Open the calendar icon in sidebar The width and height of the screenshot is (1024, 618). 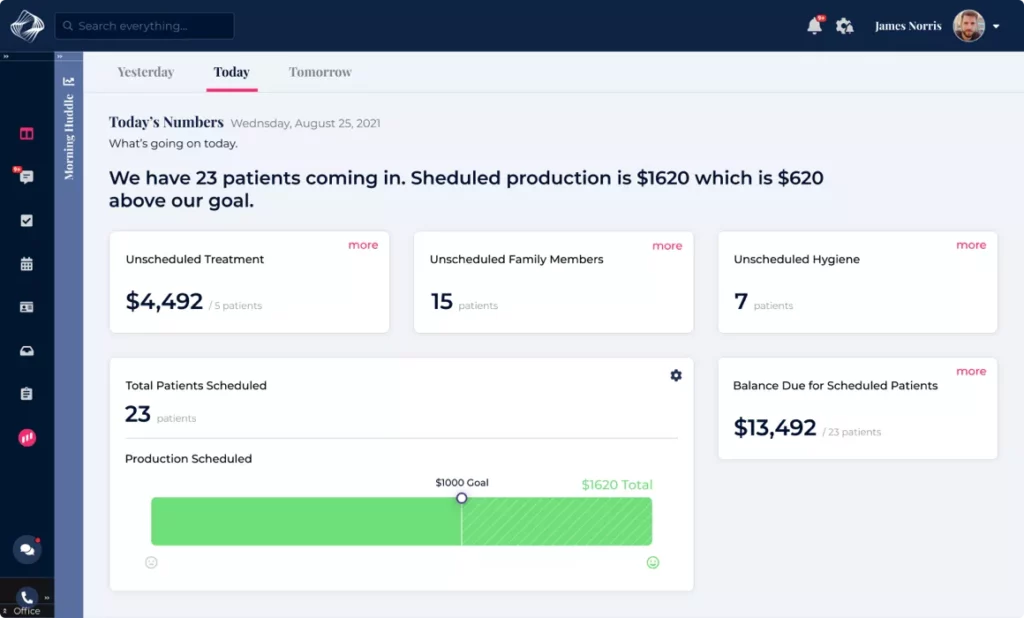tap(27, 264)
